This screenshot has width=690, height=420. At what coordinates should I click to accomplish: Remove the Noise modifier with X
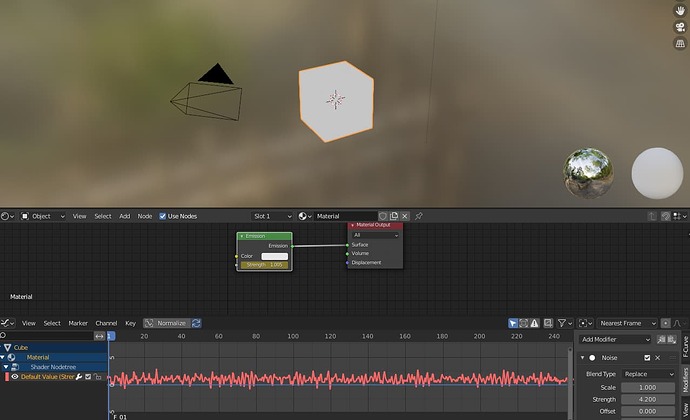pyautogui.click(x=657, y=358)
